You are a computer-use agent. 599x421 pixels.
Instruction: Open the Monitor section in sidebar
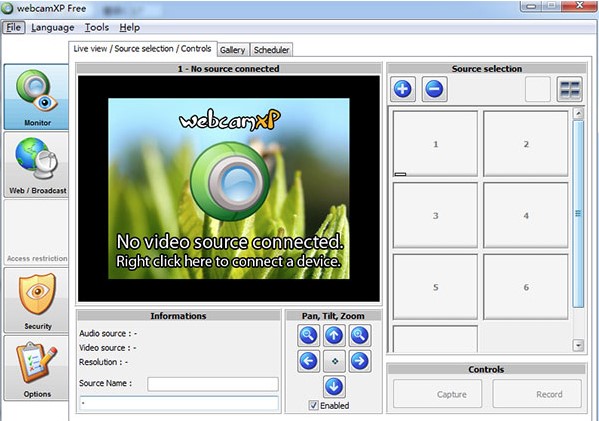point(36,97)
